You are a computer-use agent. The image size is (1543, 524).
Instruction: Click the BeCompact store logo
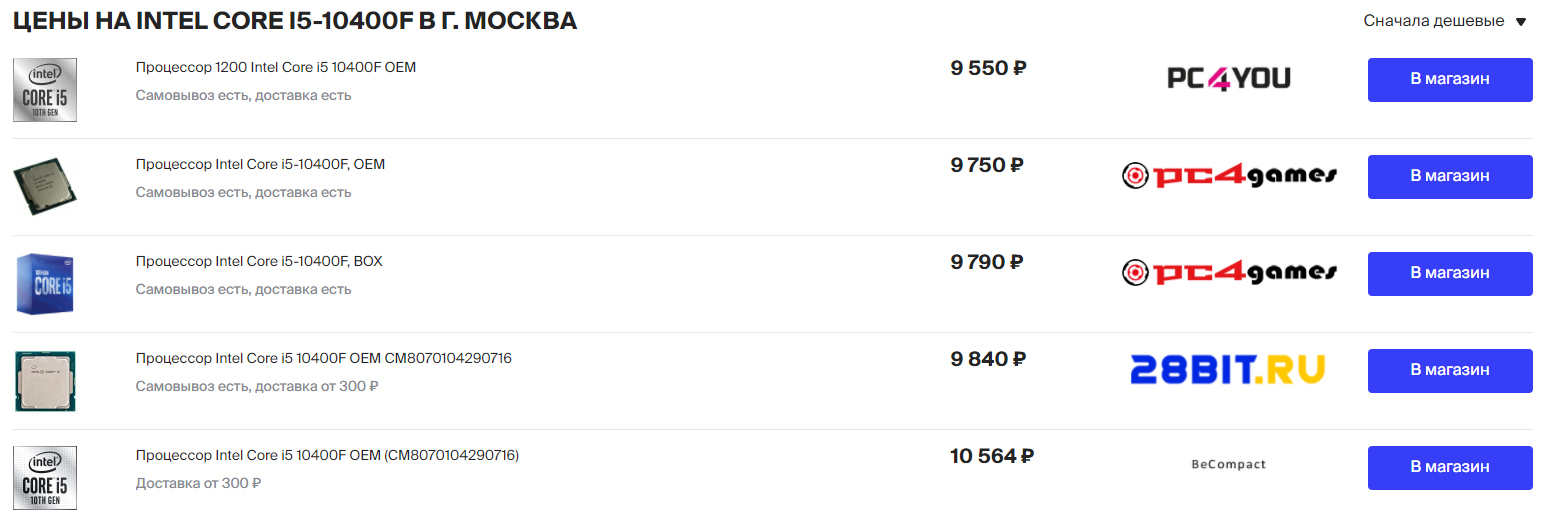[1228, 465]
